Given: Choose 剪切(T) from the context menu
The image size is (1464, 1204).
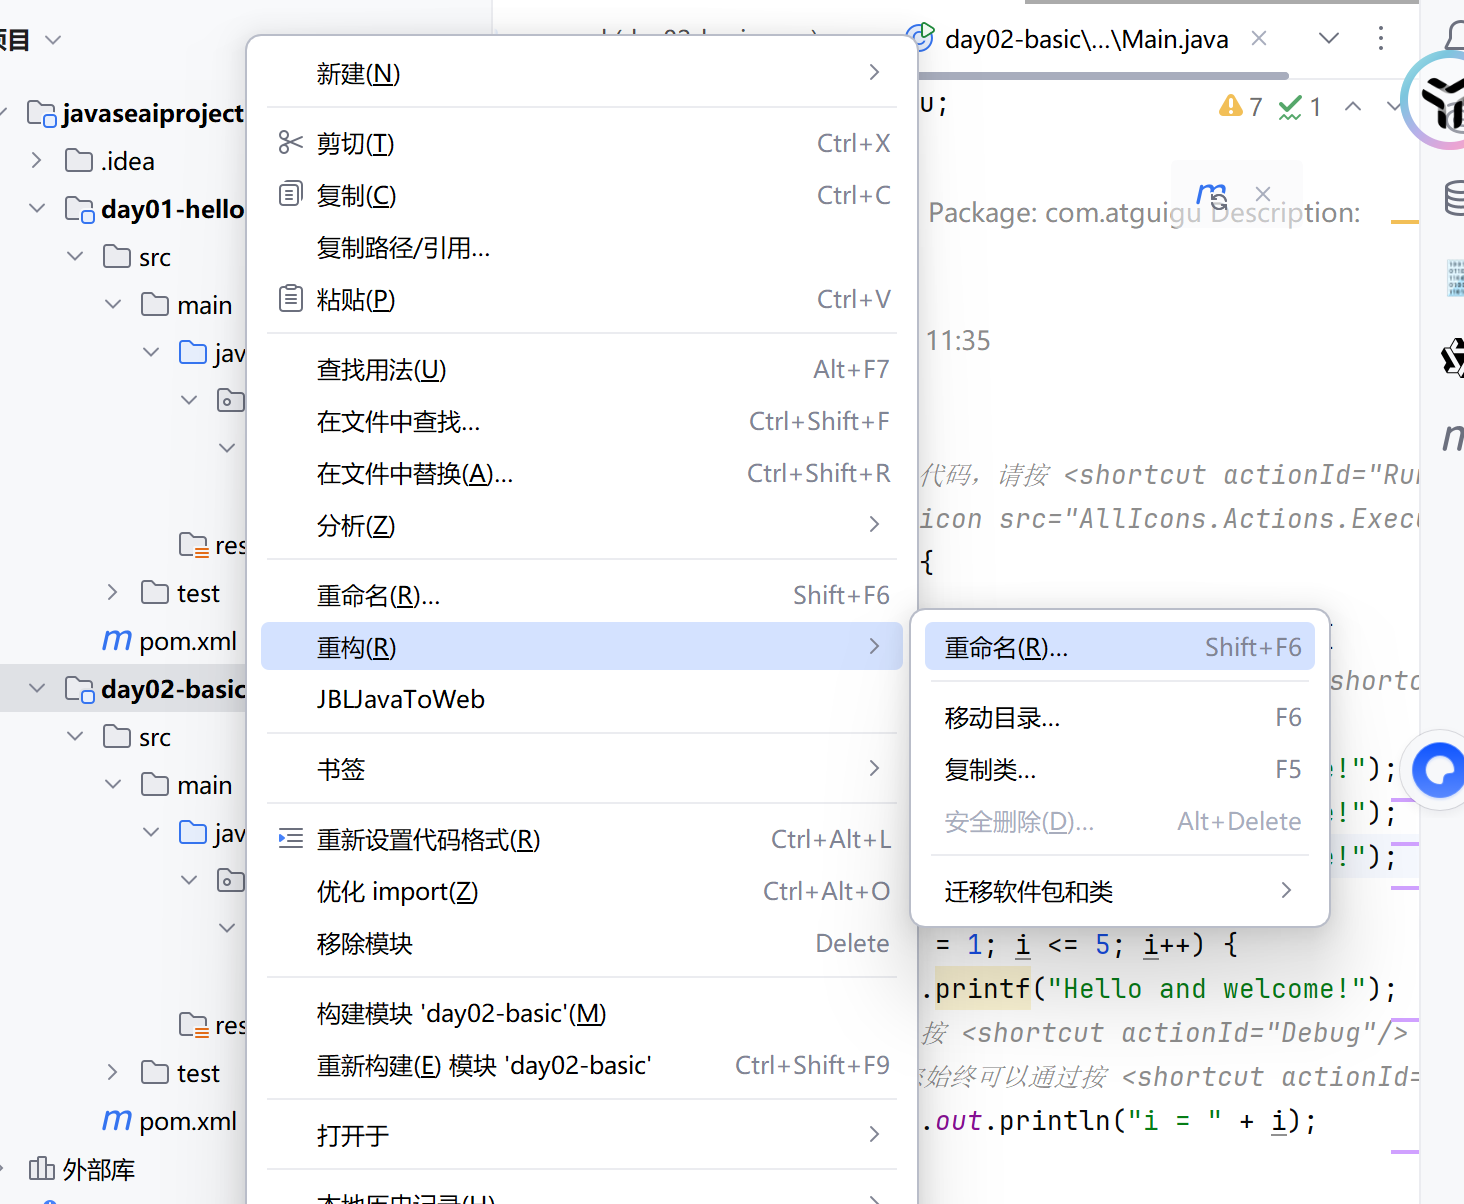Looking at the screenshot, I should click(582, 143).
